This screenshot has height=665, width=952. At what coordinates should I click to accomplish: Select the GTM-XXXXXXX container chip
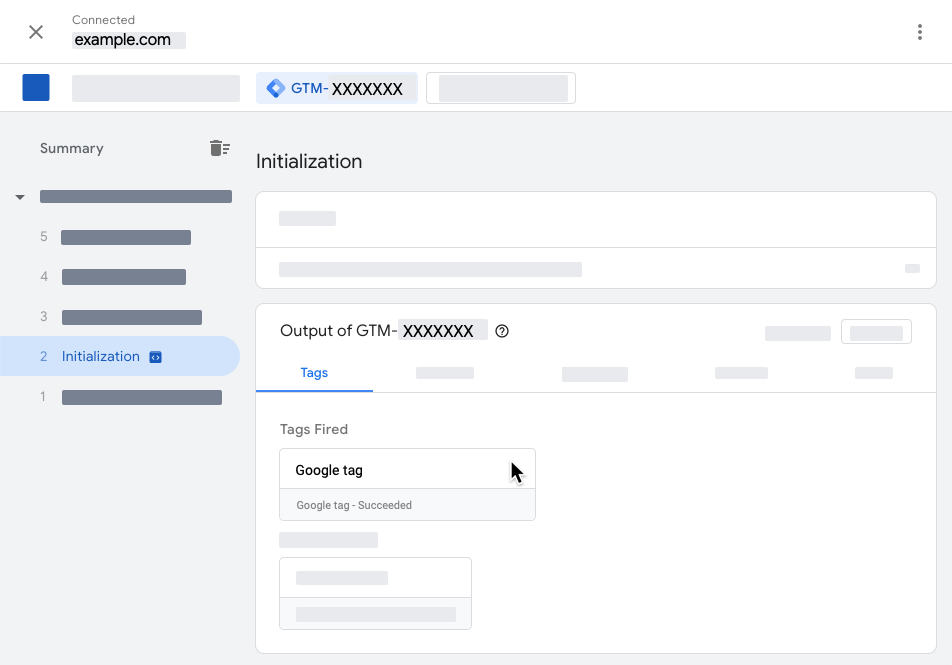pyautogui.click(x=337, y=88)
